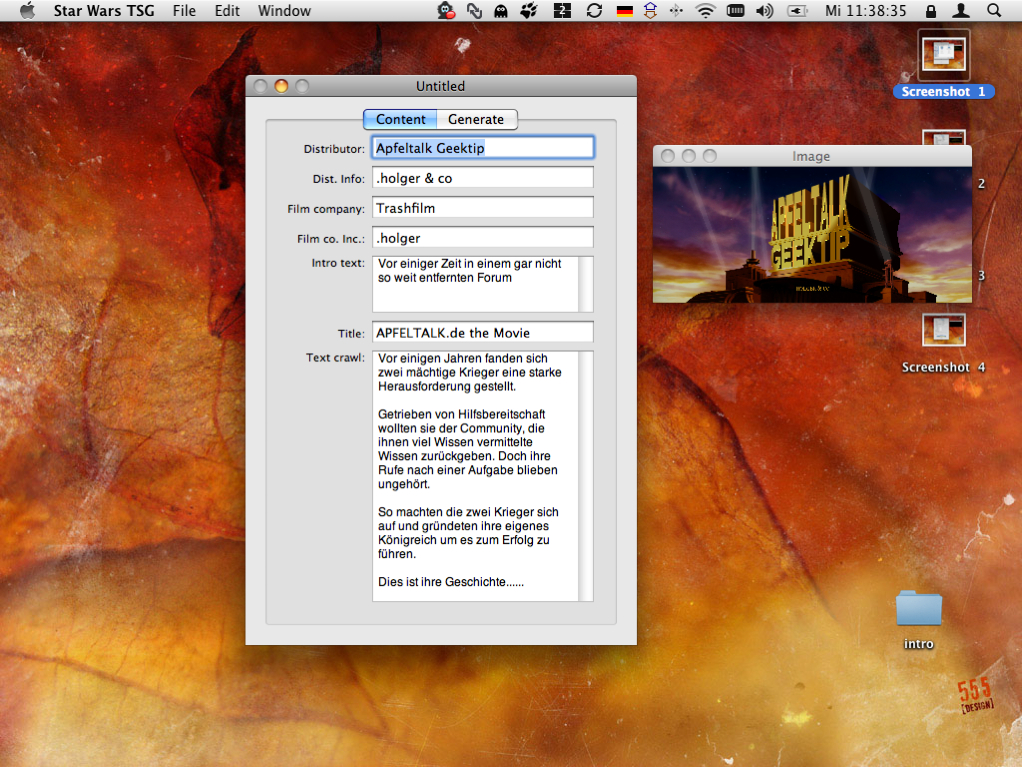Viewport: 1022px width, 767px height.
Task: Click the Apfeltalk Geektip preview image
Action: click(x=812, y=235)
